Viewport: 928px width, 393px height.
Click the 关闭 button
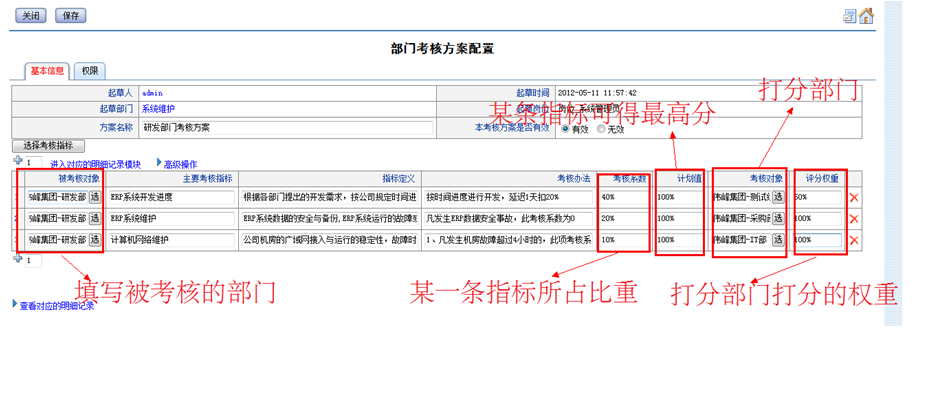coord(30,16)
